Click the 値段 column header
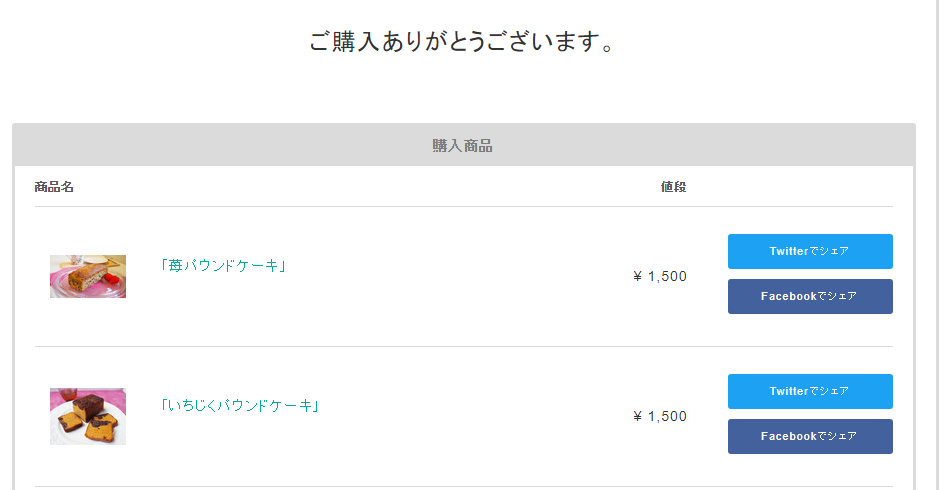 click(x=673, y=187)
